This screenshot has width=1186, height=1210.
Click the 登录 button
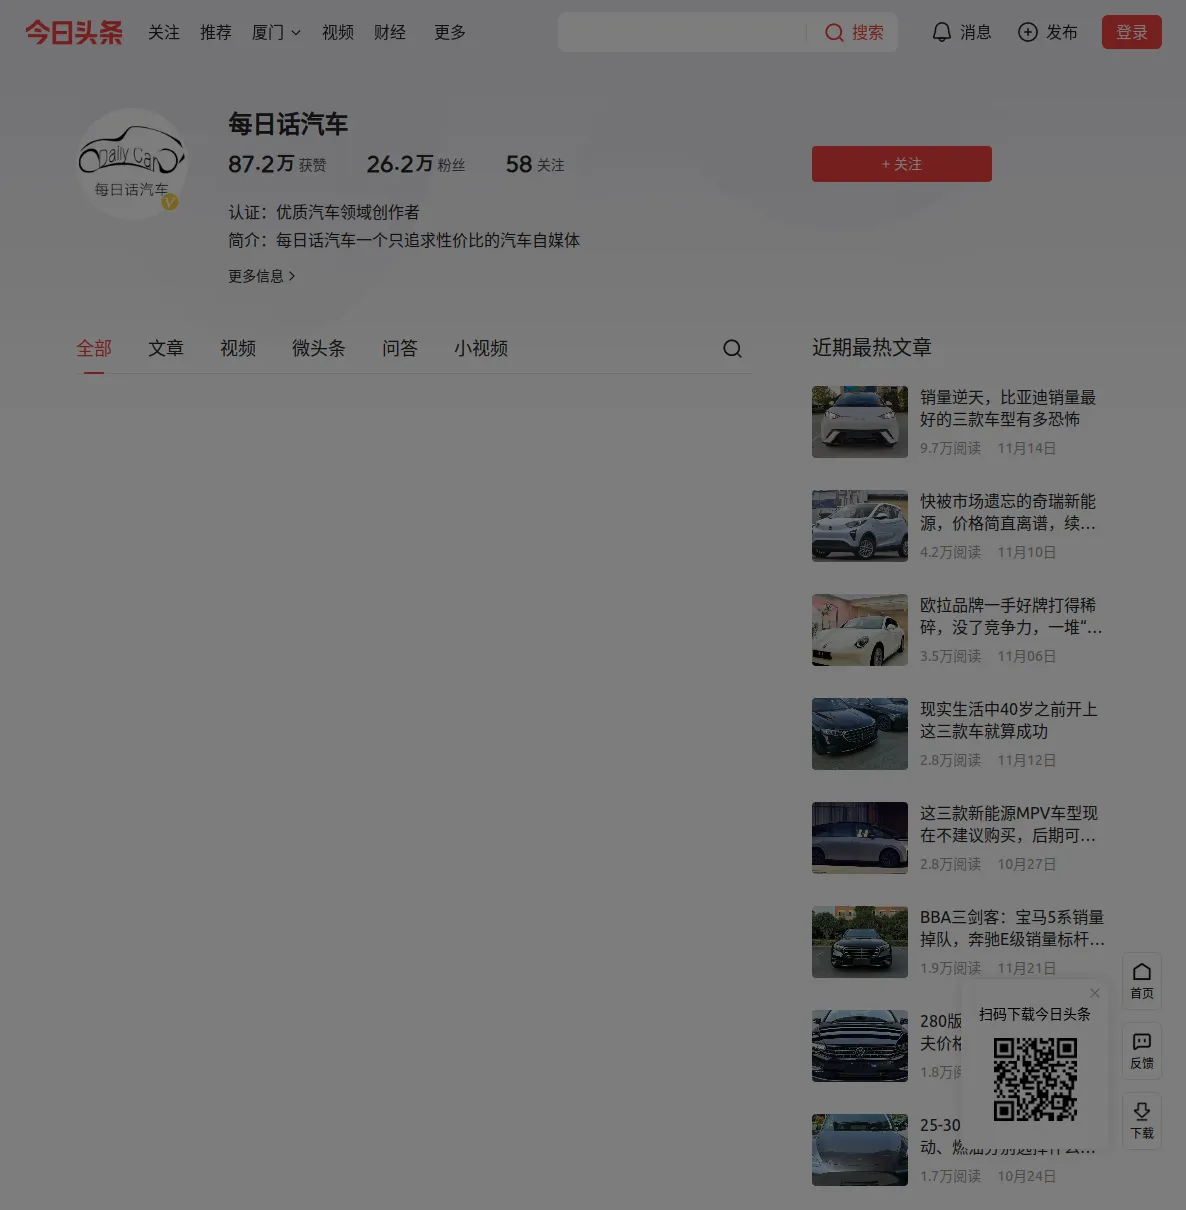1132,32
